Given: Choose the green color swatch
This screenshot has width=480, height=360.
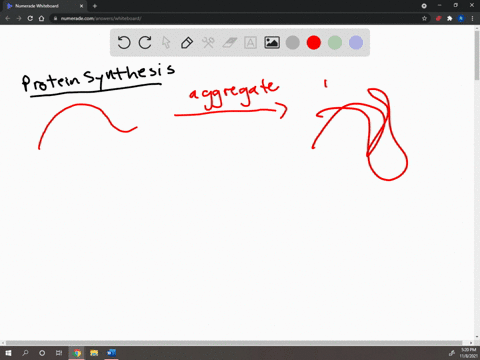Looking at the screenshot, I should pos(335,43).
